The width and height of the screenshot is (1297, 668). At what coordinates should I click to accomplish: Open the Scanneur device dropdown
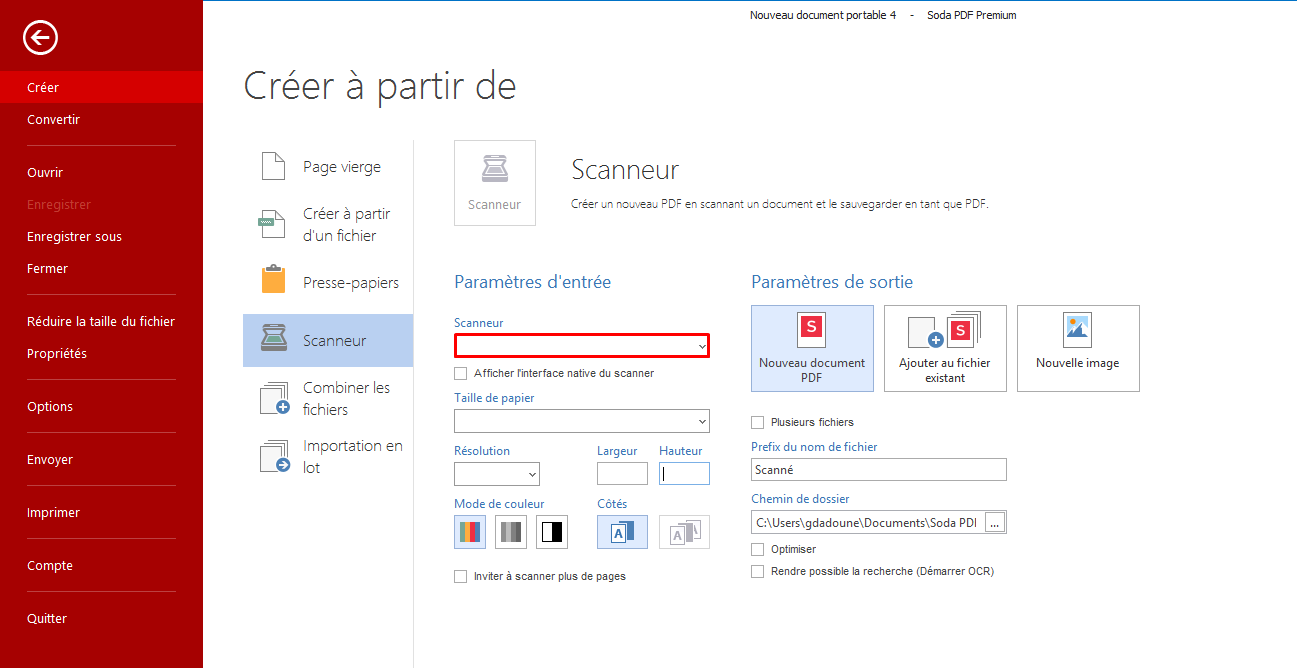(x=582, y=345)
